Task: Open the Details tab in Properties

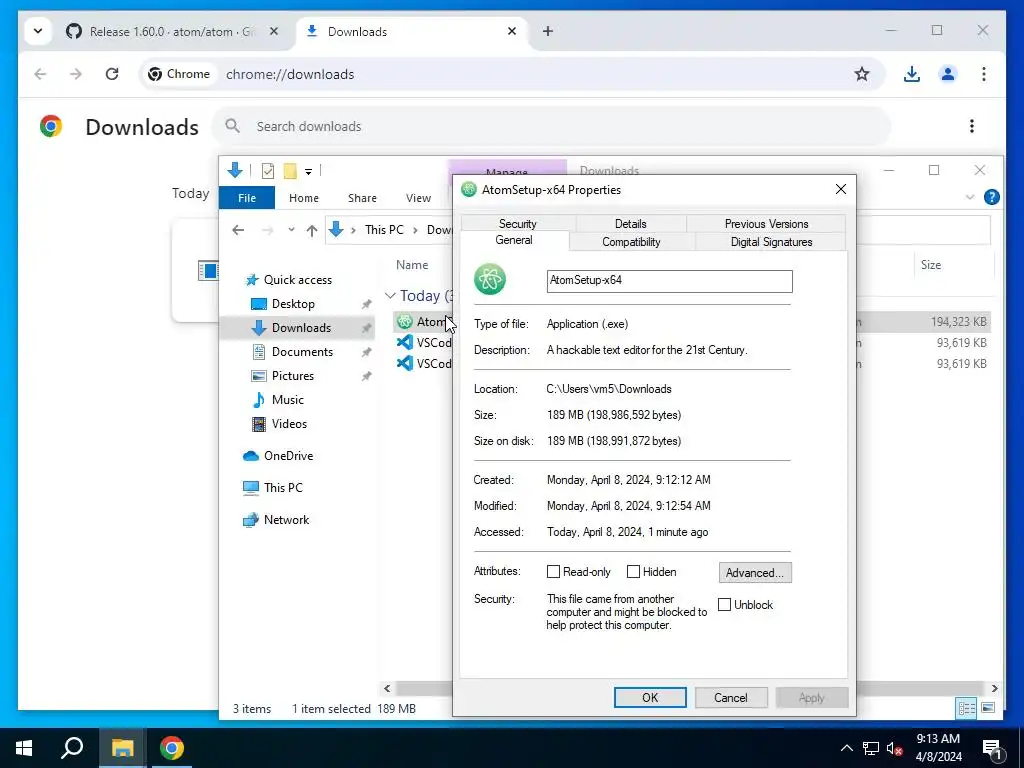Action: tap(630, 223)
